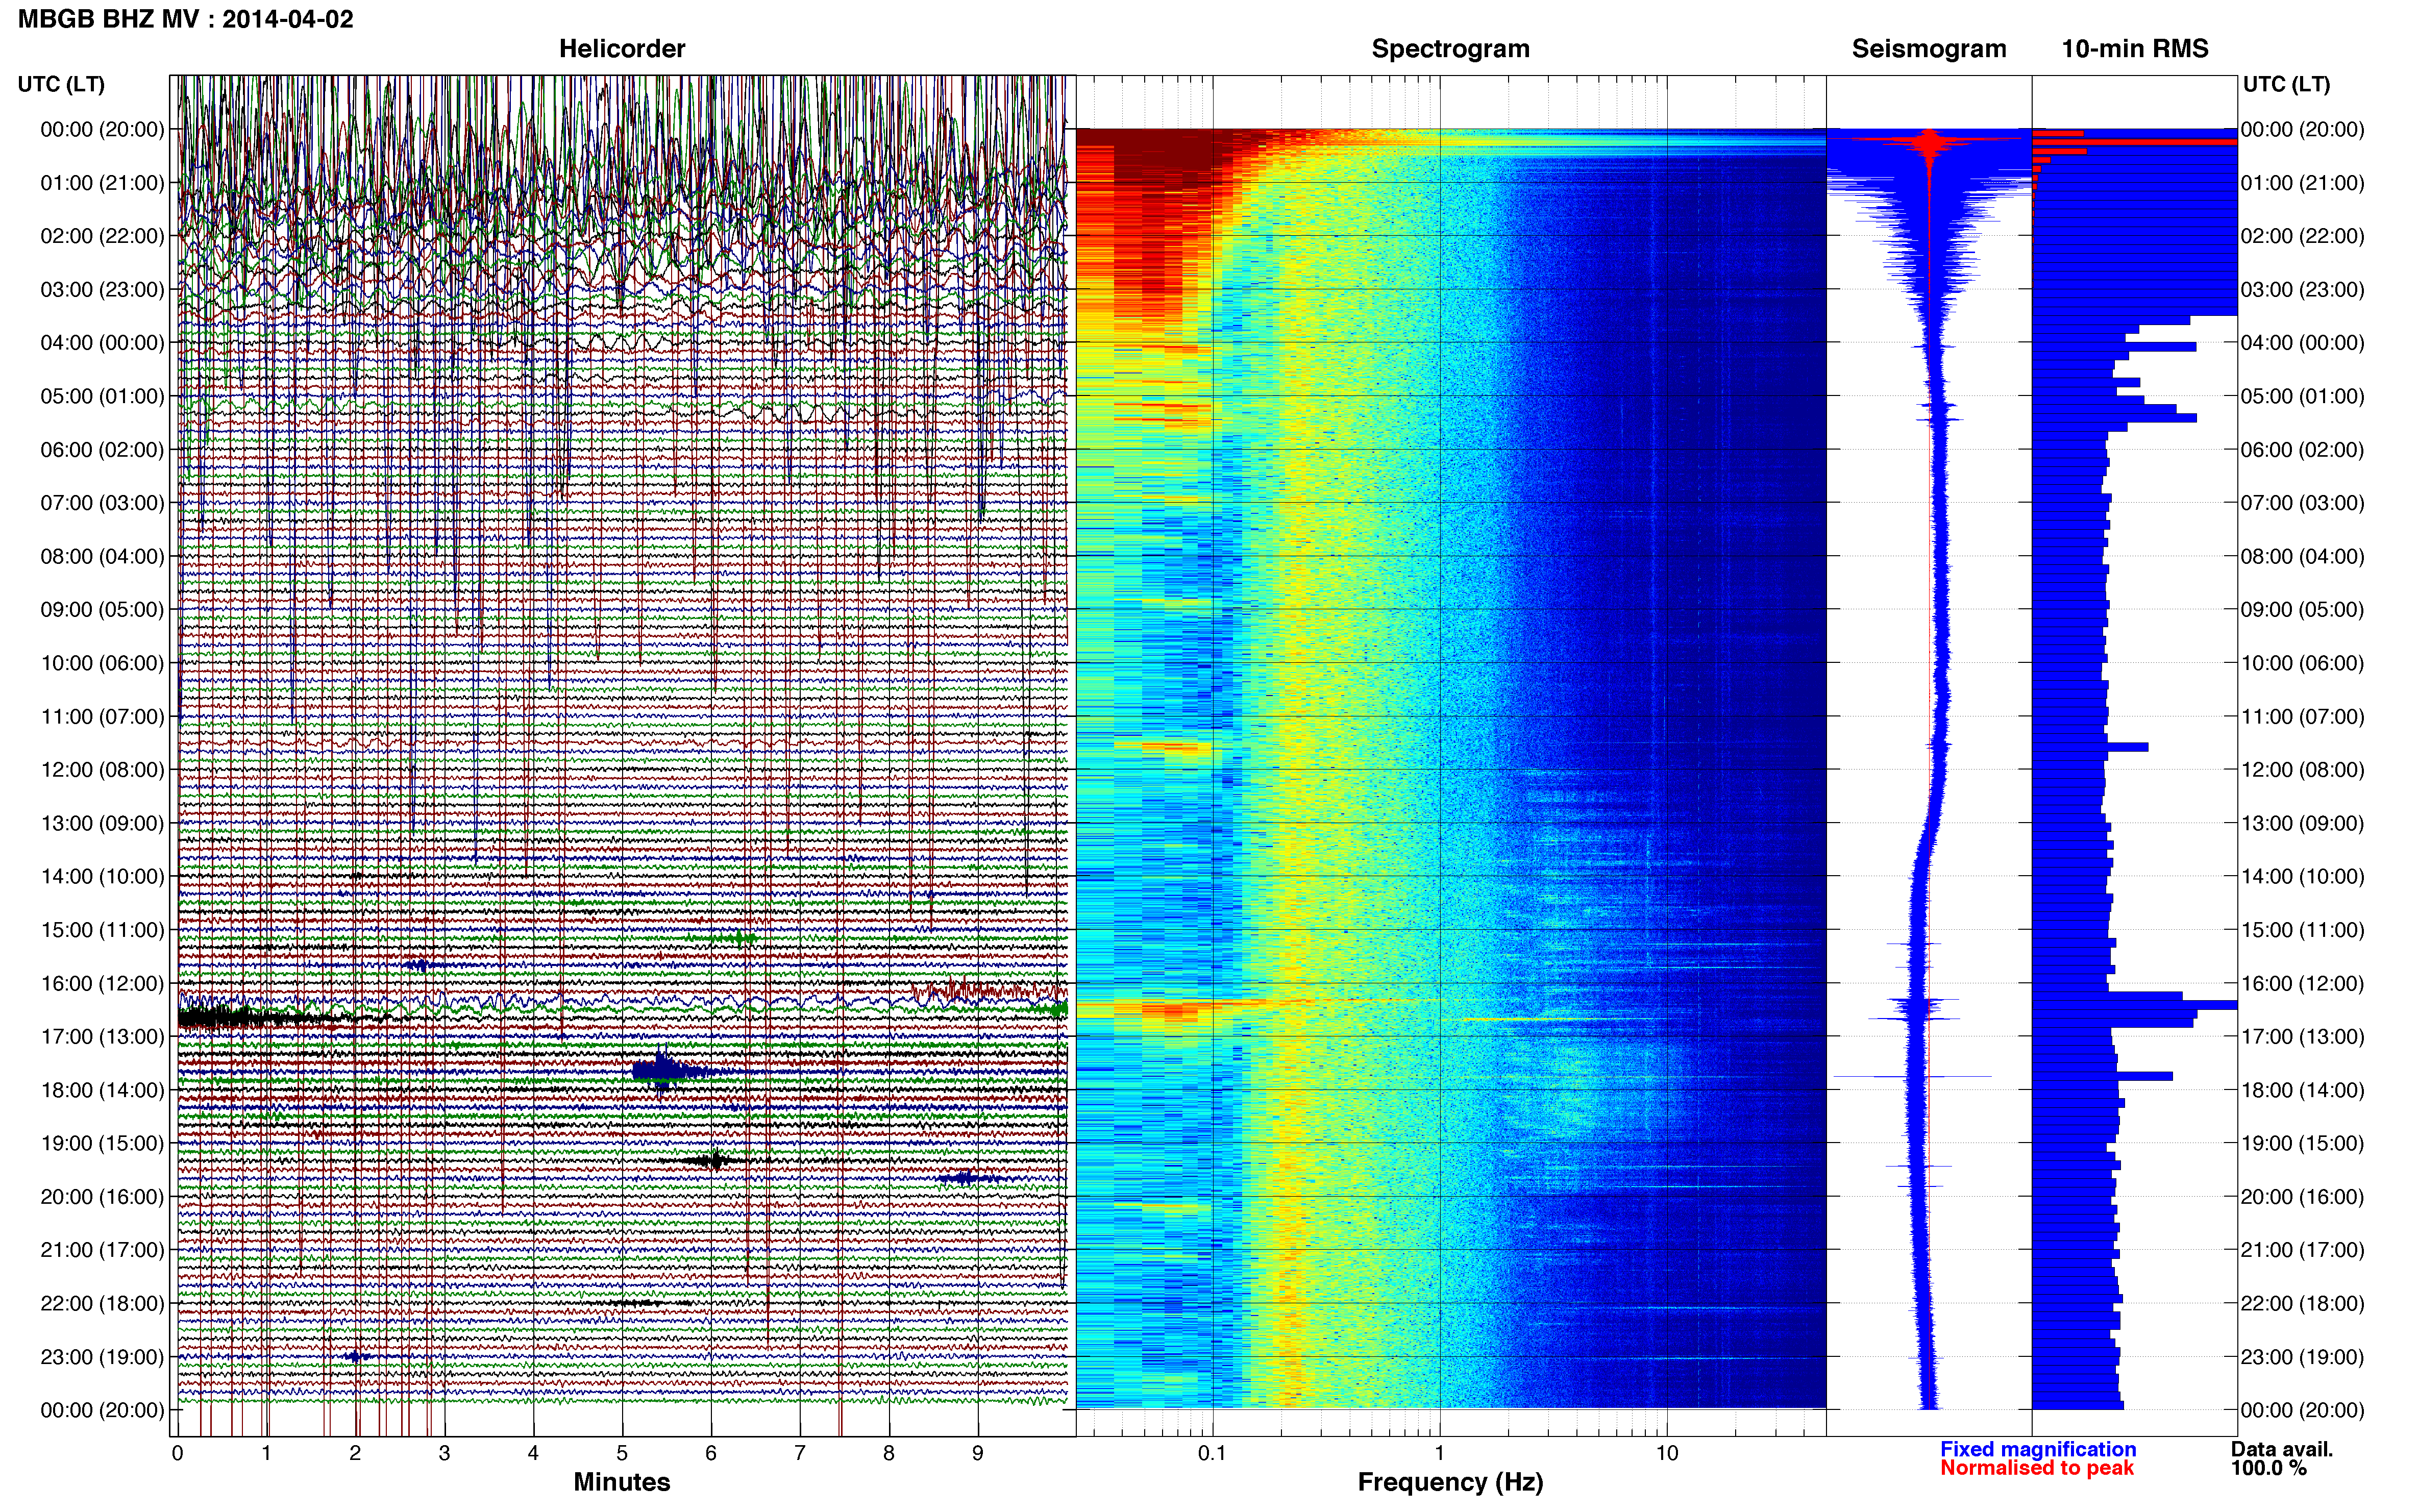Click the 0.1 tick on the Frequency axis
This screenshot has height=1512, width=2419.
(x=1212, y=1453)
